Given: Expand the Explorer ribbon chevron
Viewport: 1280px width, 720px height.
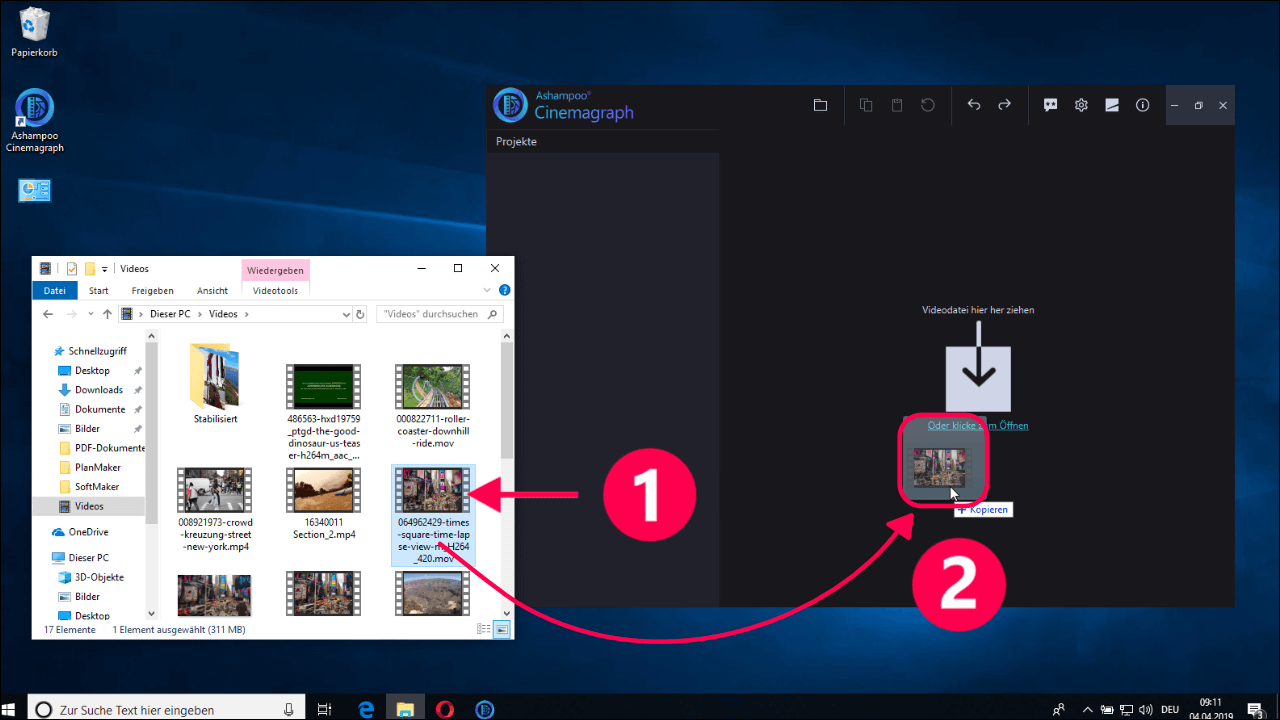Looking at the screenshot, I should point(488,290).
